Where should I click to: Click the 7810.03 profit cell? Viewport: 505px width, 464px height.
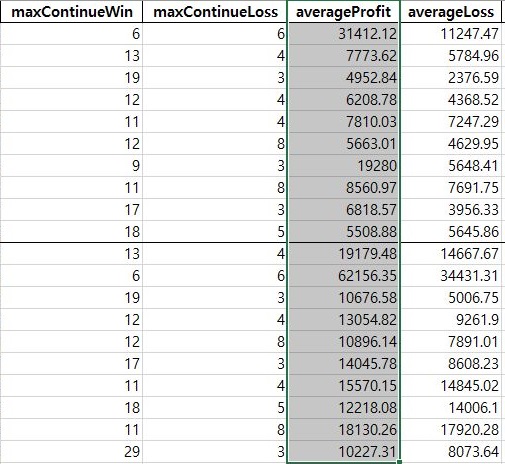coord(343,122)
